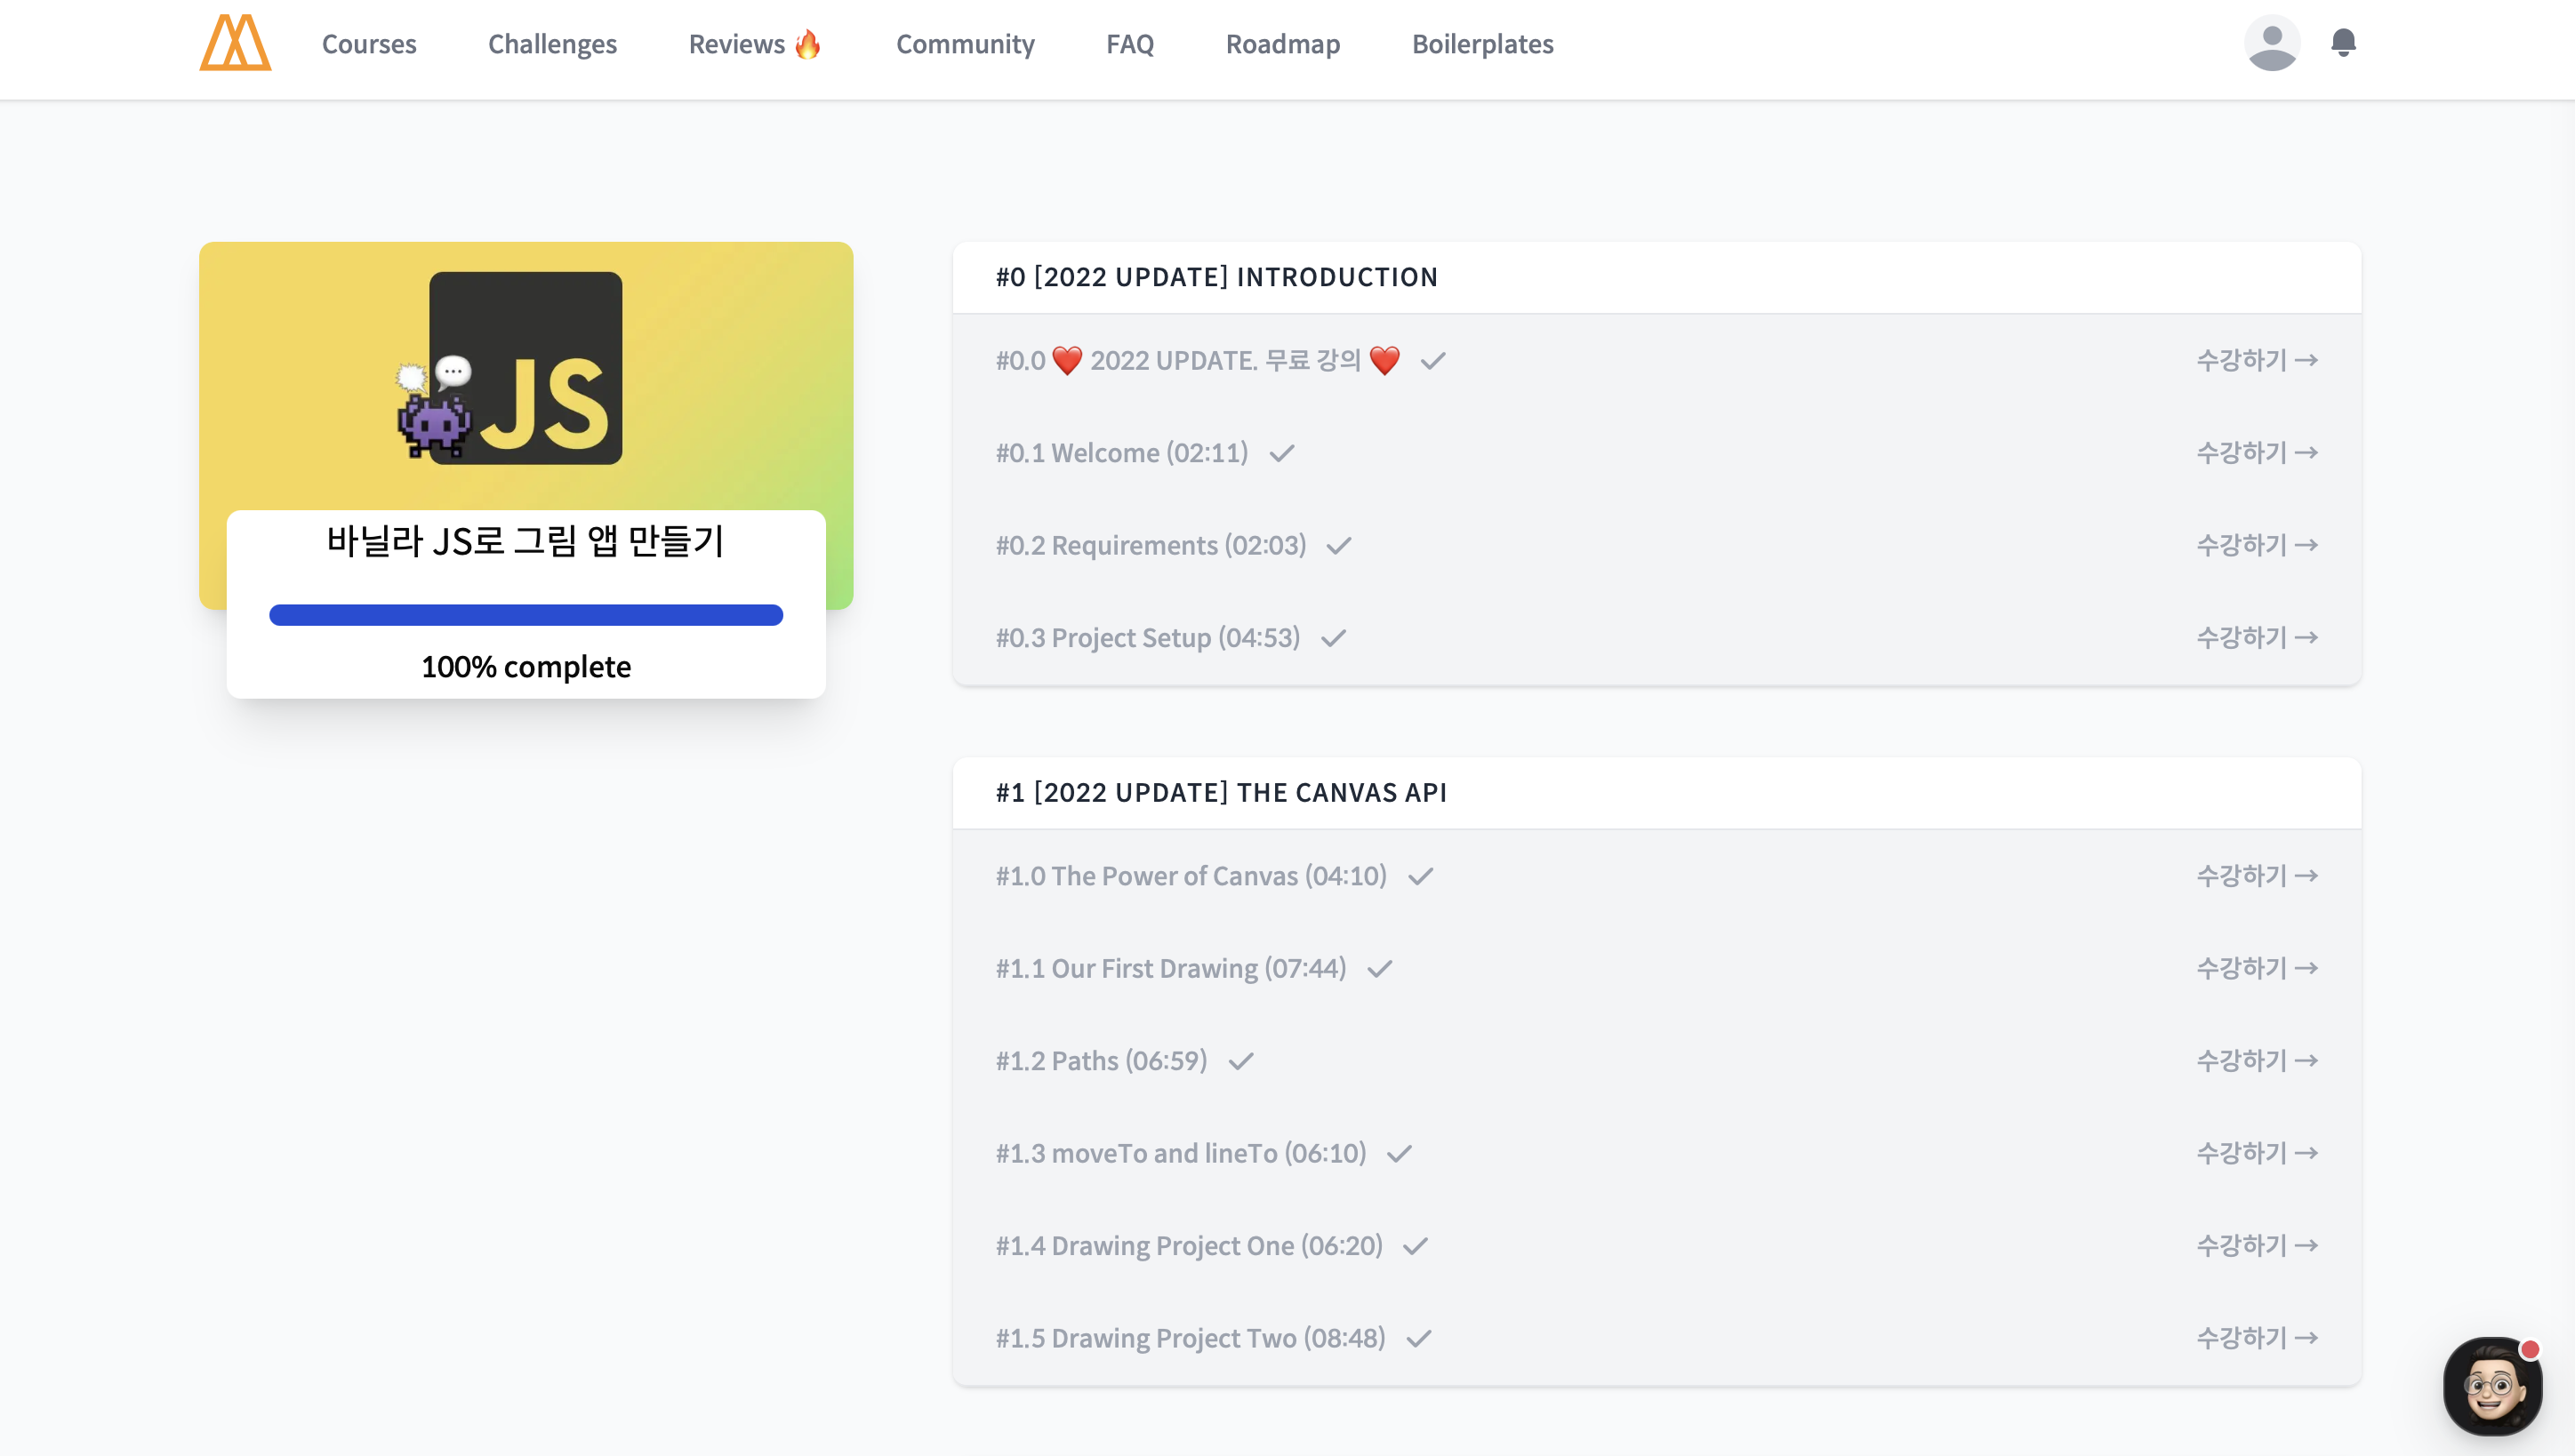The height and width of the screenshot is (1456, 2575).
Task: Start lesson #1.0 The Power of Canvas
Action: point(2257,875)
